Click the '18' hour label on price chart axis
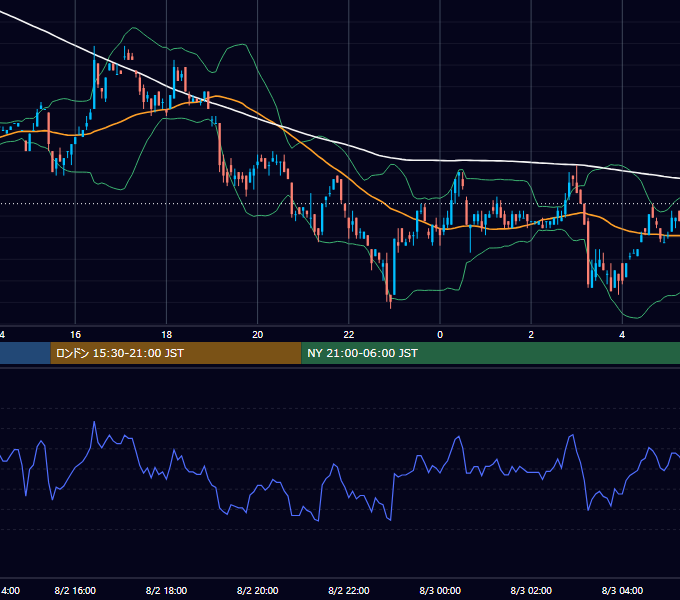The height and width of the screenshot is (600, 680). pyautogui.click(x=167, y=335)
